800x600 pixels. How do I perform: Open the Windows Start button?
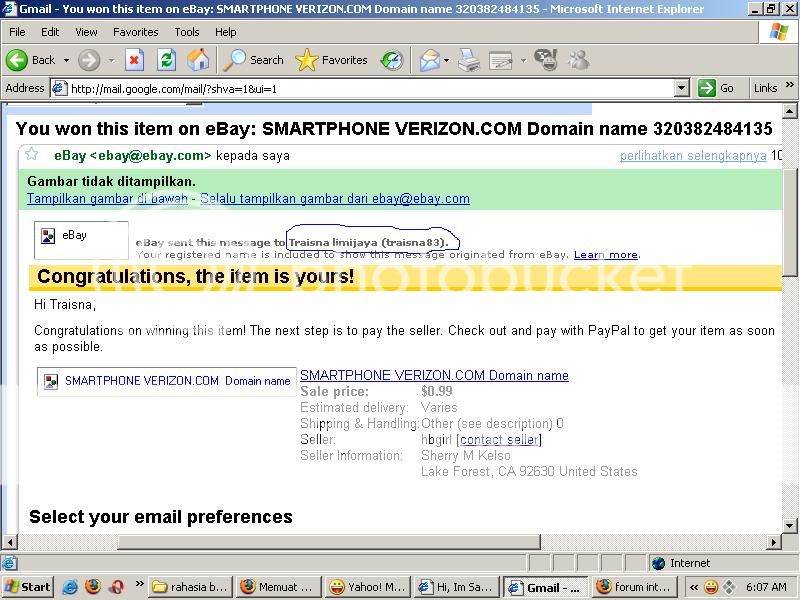click(28, 587)
